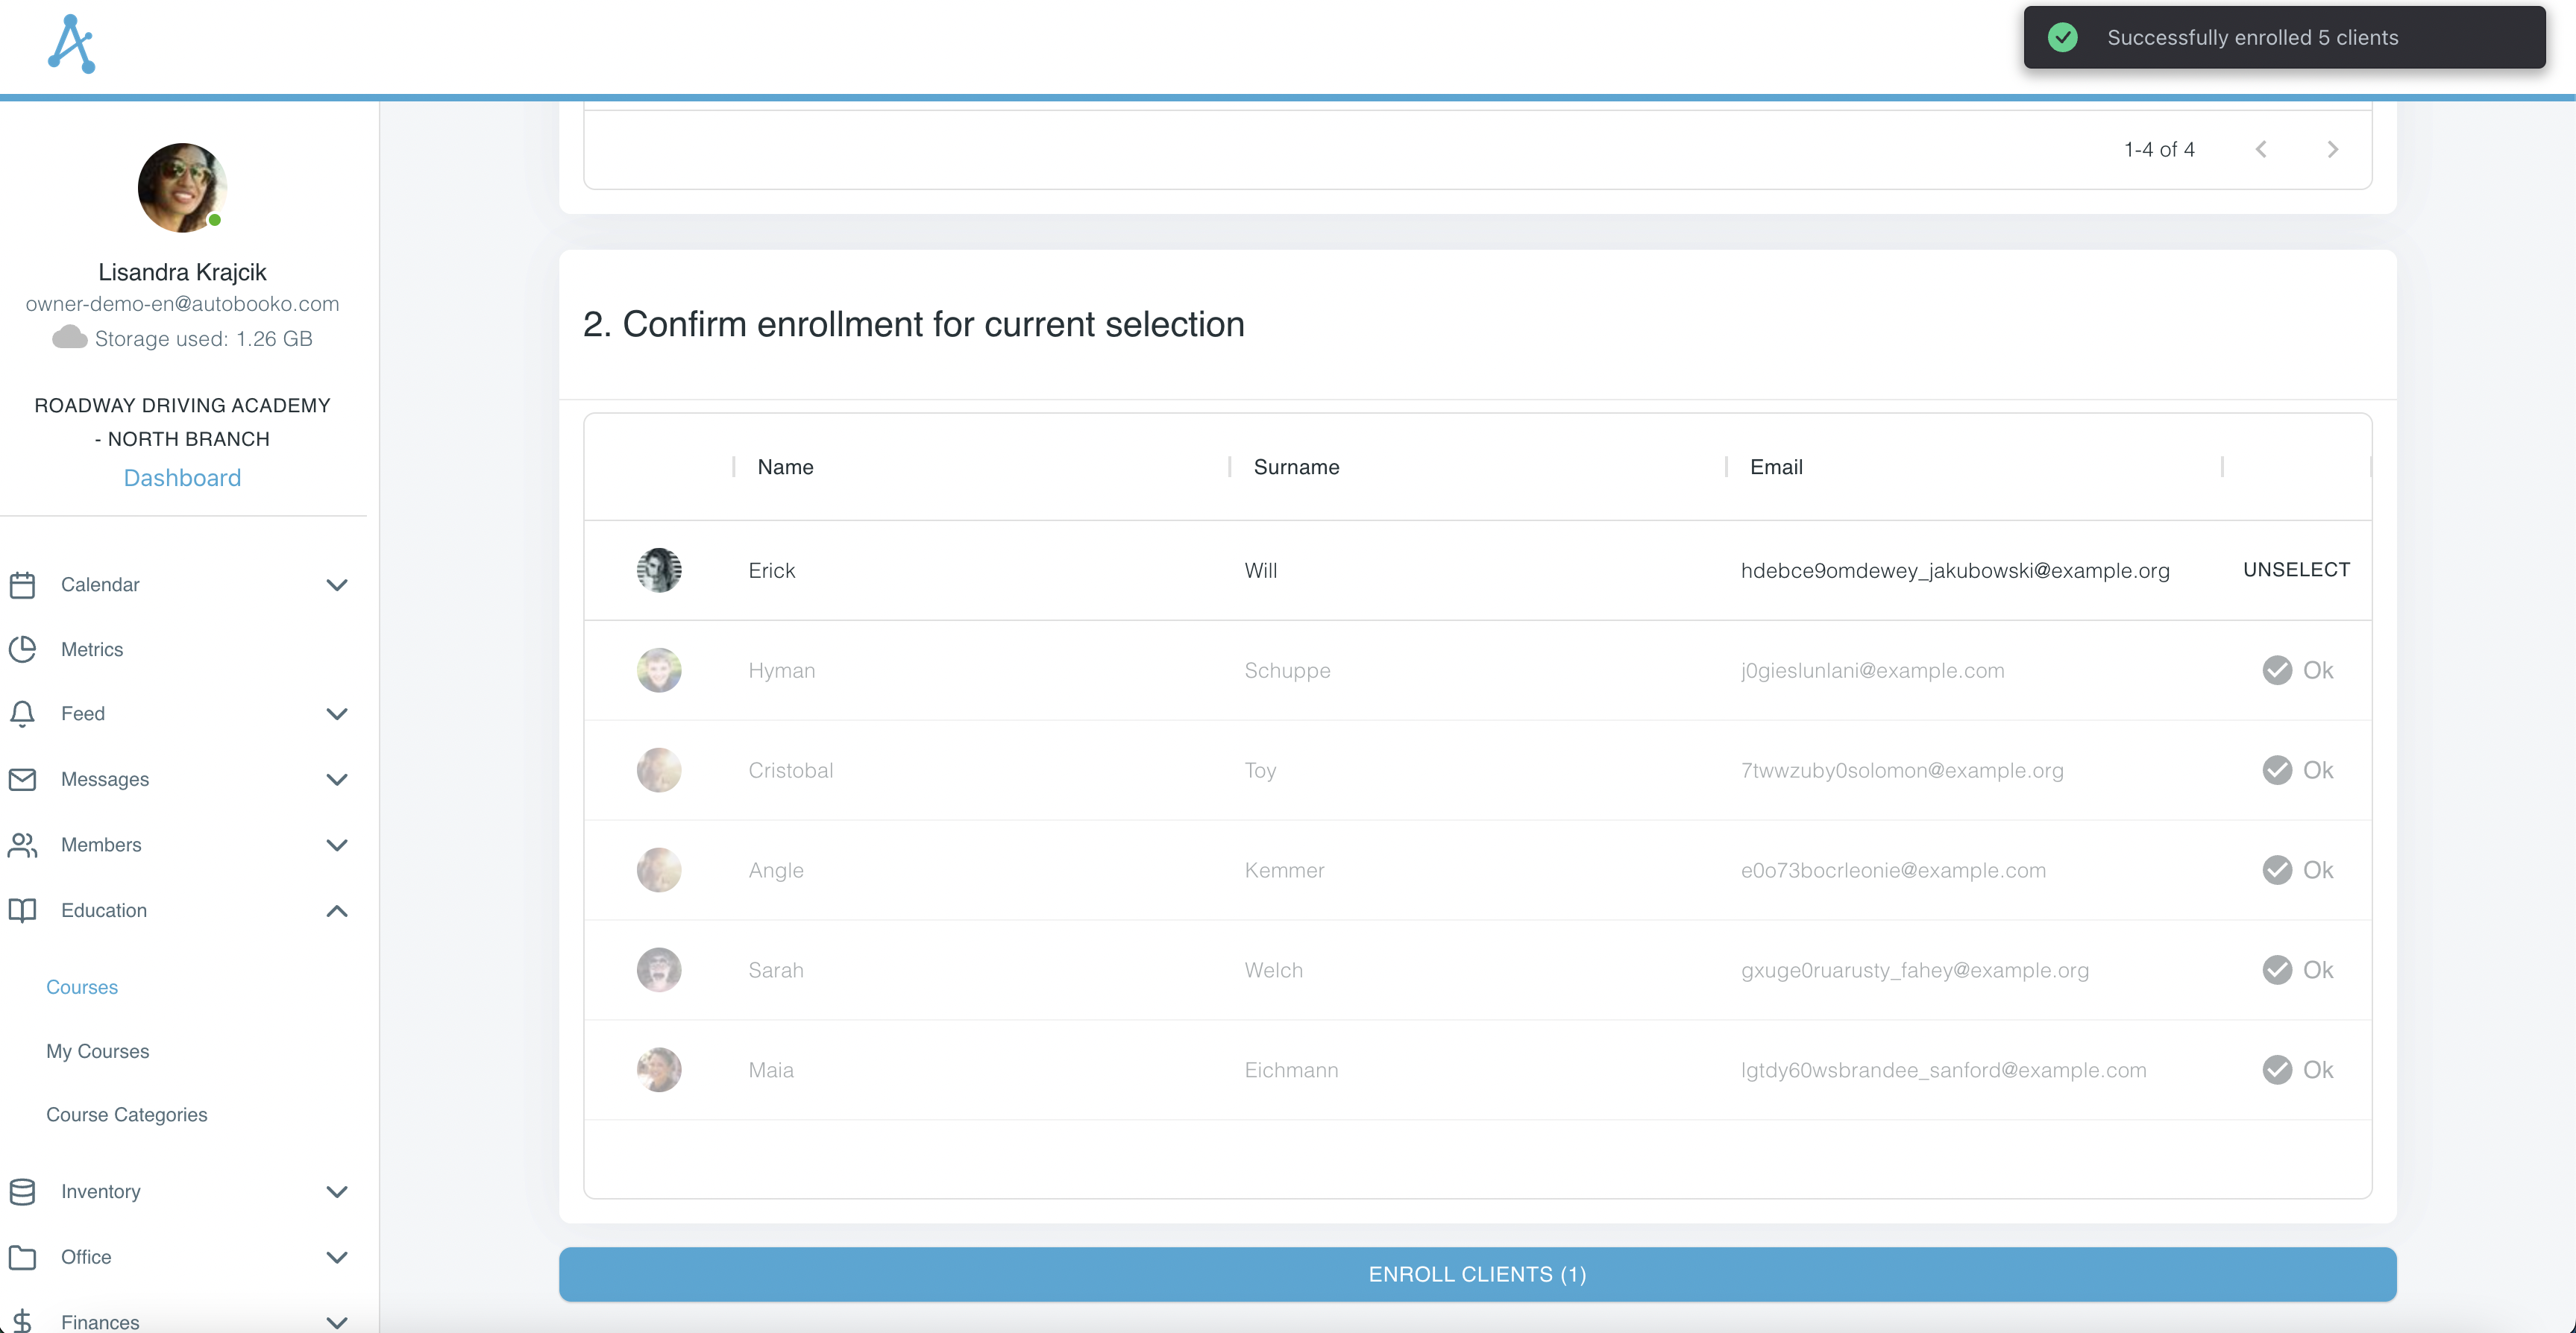Open the Dashboard link

point(182,478)
